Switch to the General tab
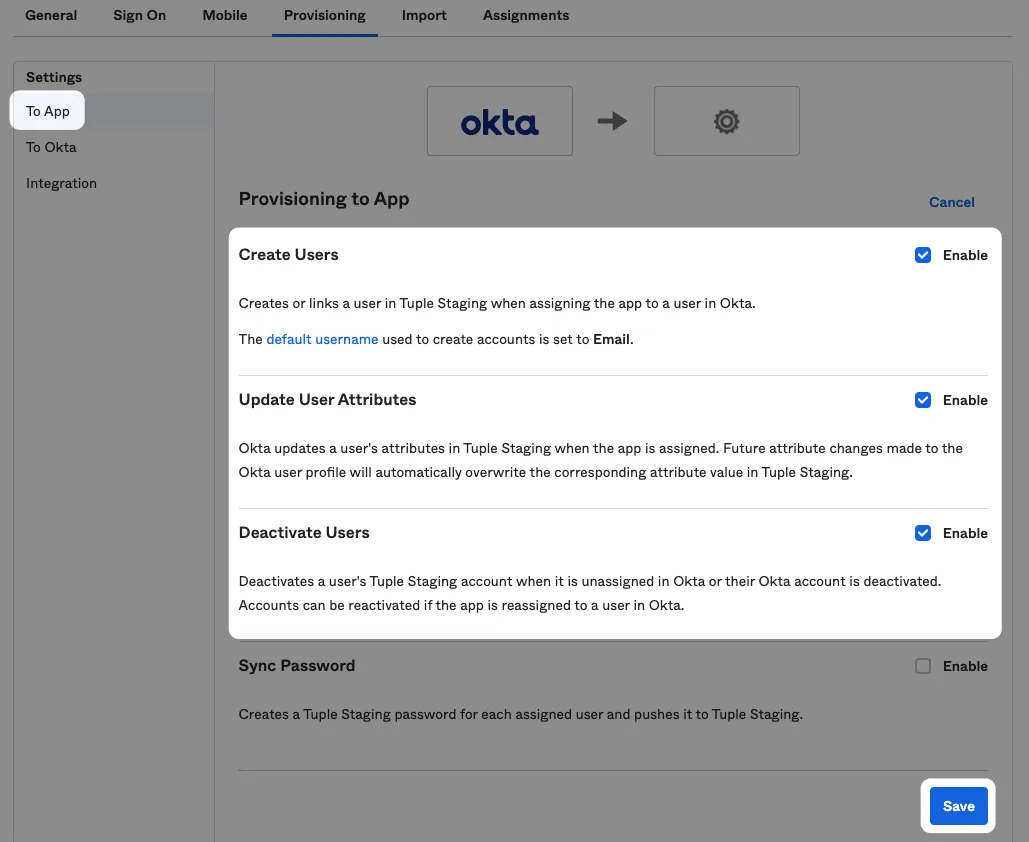 tap(51, 15)
